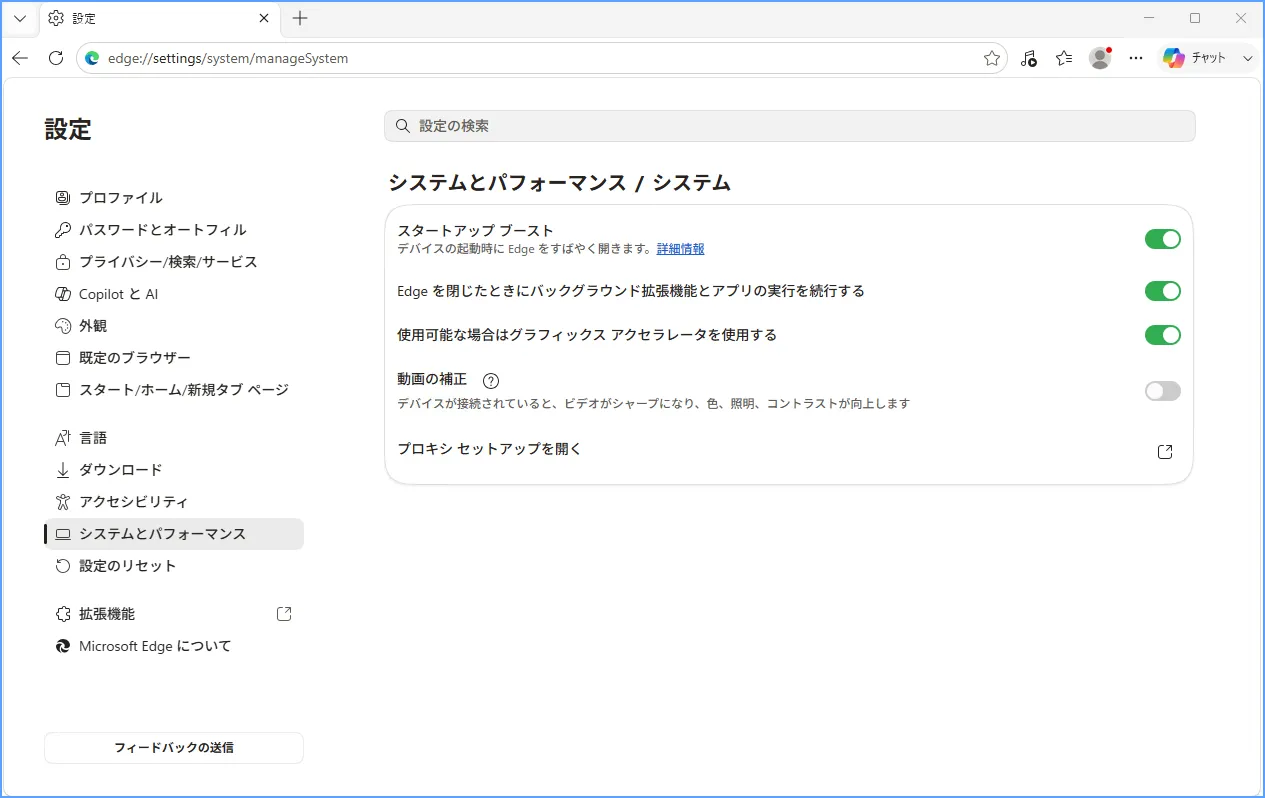Reload the page with refresh icon

[56, 58]
